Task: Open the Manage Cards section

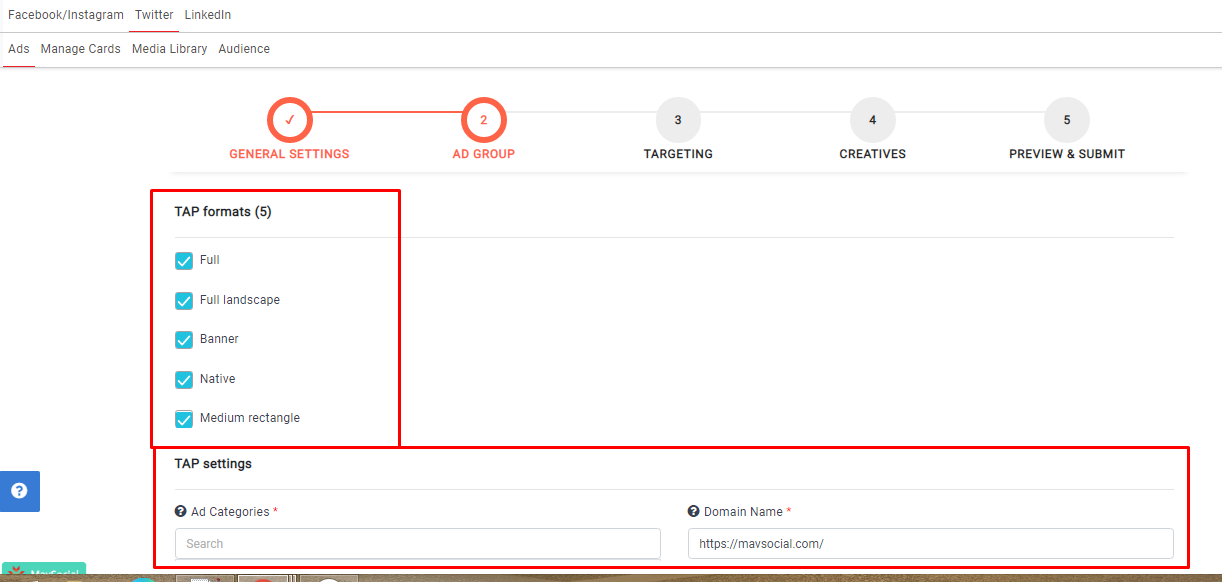Action: tap(80, 49)
